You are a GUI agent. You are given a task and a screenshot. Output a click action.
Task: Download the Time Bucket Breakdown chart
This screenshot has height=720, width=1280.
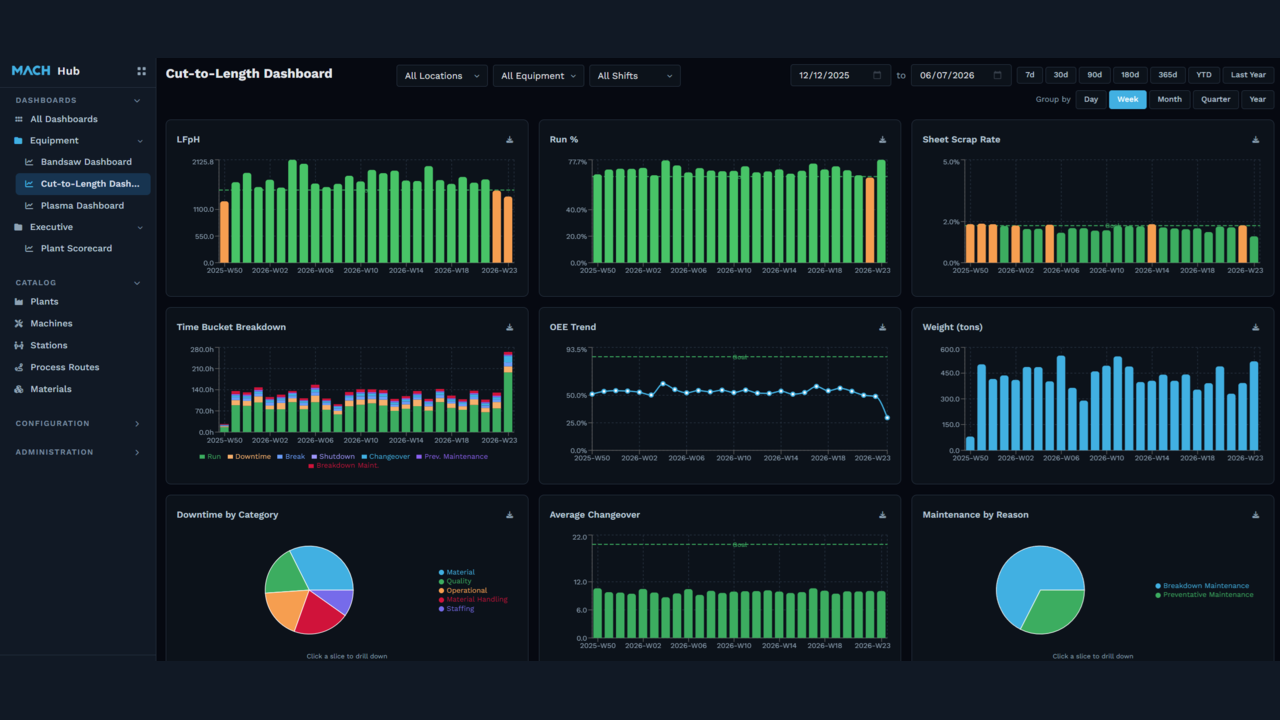click(x=509, y=327)
